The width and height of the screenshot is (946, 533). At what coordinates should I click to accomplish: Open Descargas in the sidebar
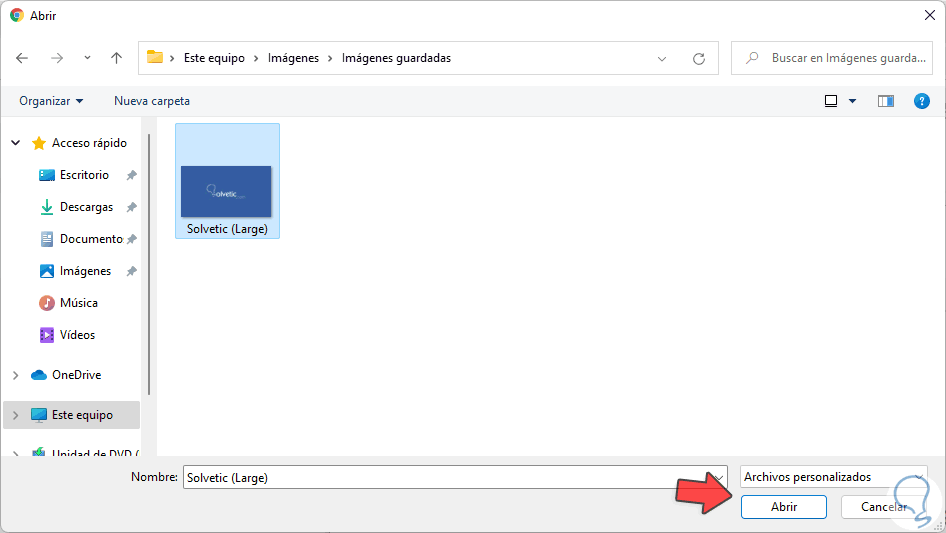coord(86,207)
